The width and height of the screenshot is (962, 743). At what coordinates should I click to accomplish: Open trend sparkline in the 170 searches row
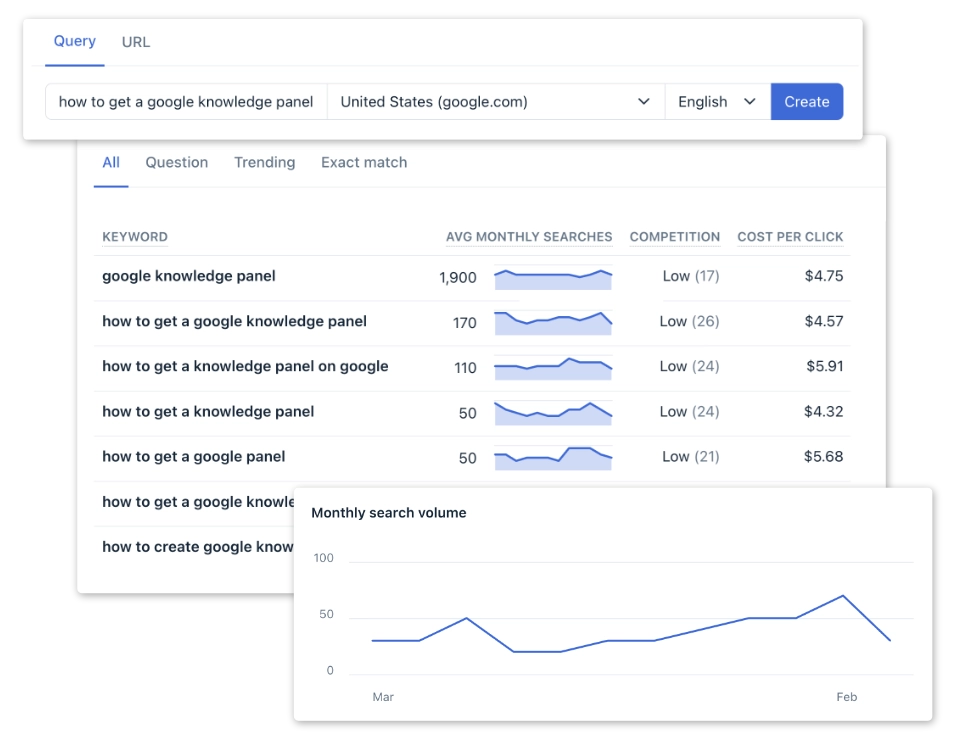click(x=553, y=323)
